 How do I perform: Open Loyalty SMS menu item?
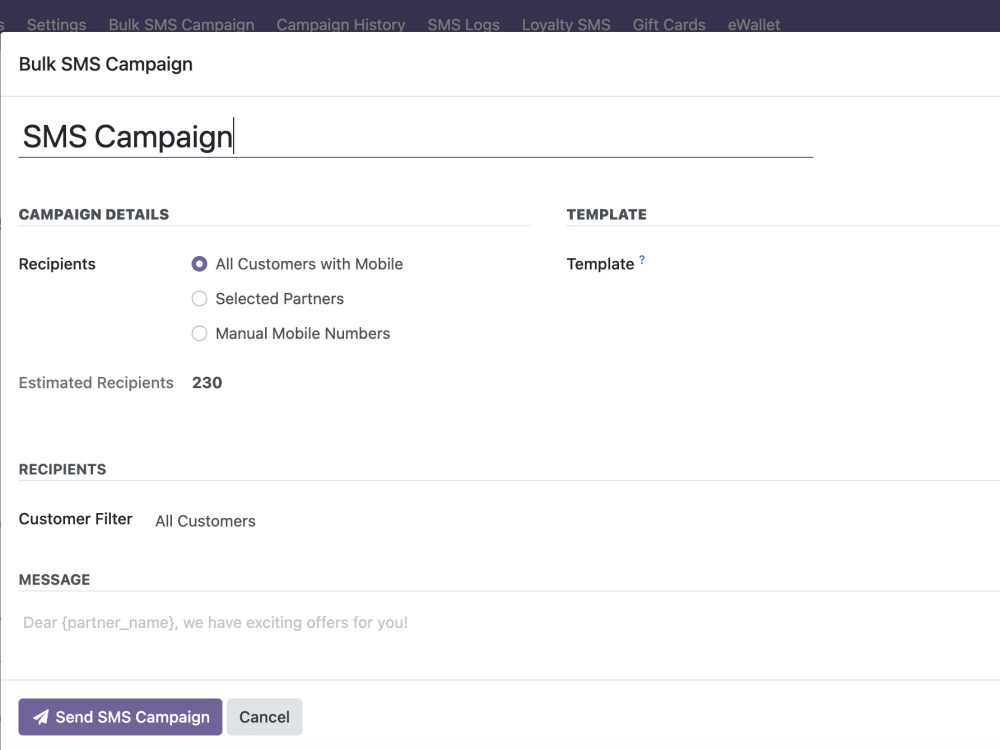coord(566,24)
